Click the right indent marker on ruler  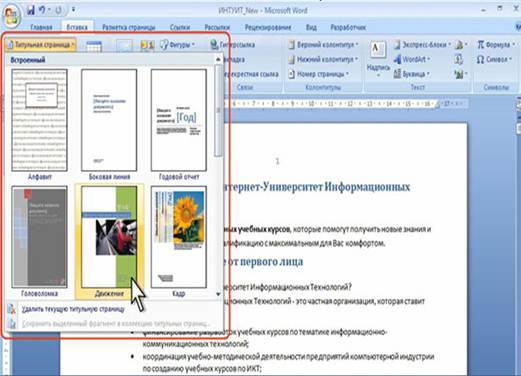437,105
